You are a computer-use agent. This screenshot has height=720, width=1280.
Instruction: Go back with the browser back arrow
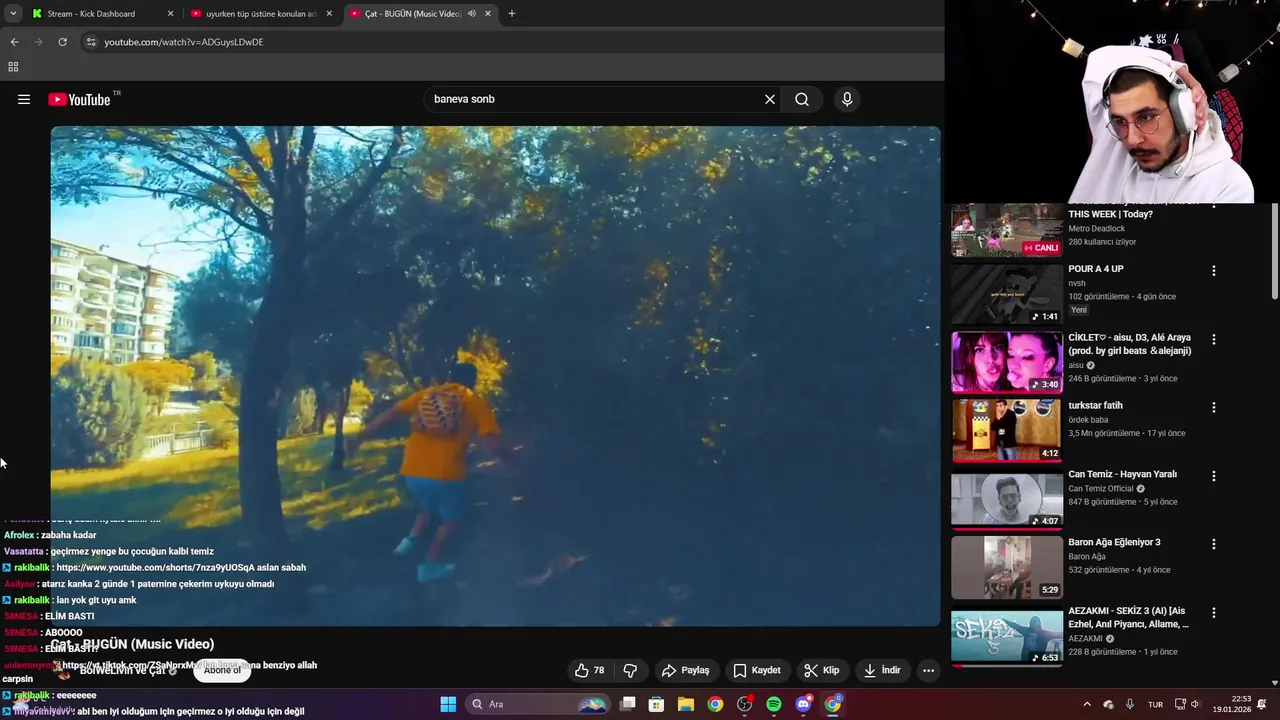coord(14,42)
